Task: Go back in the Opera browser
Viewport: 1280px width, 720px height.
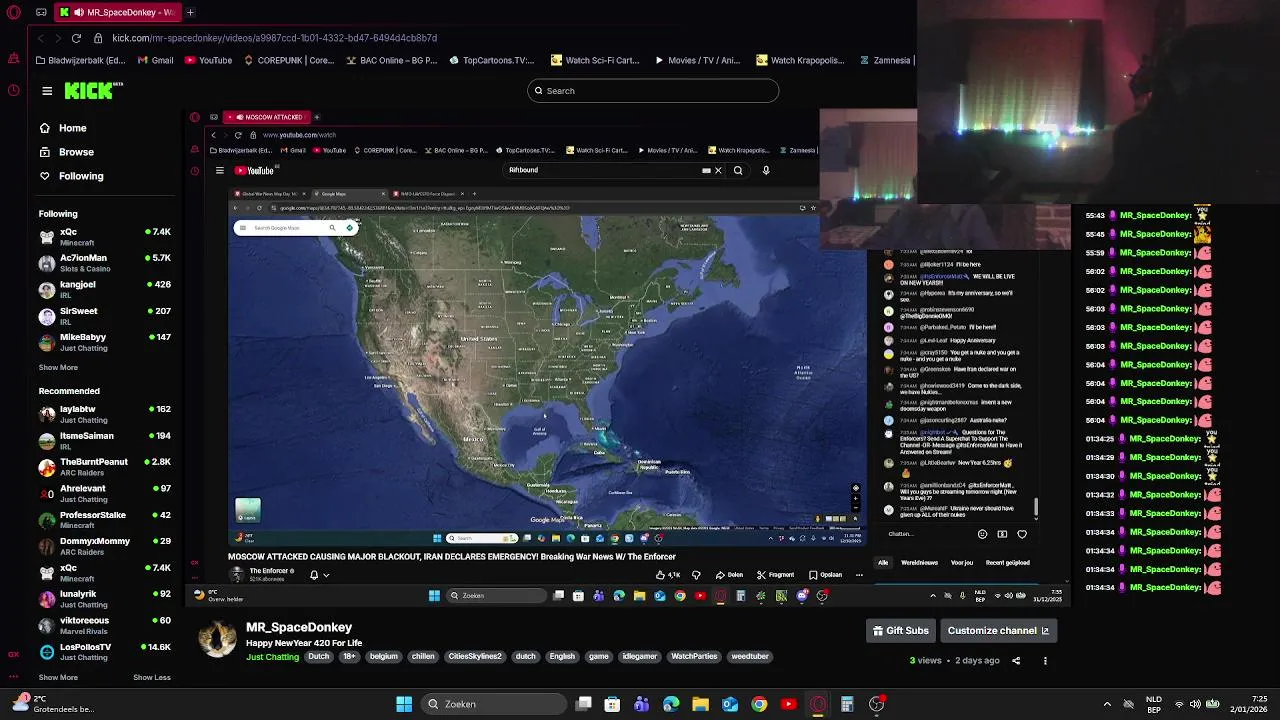Action: 40,38
